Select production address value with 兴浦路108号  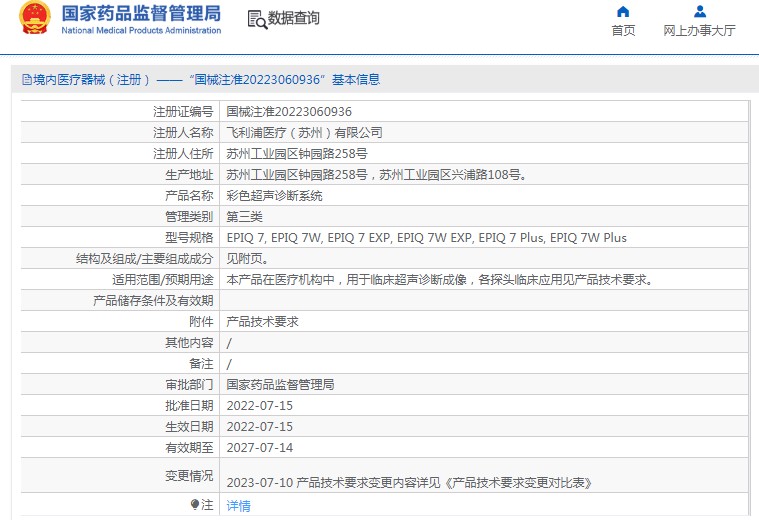pos(377,175)
